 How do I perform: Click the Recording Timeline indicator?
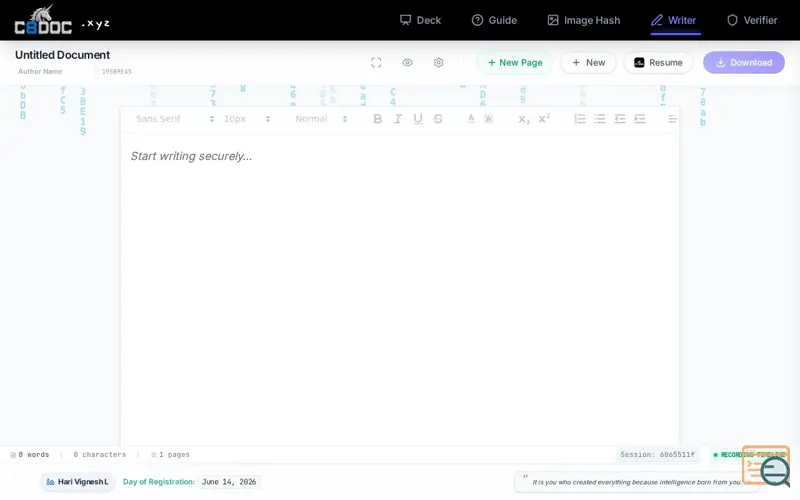[749, 455]
